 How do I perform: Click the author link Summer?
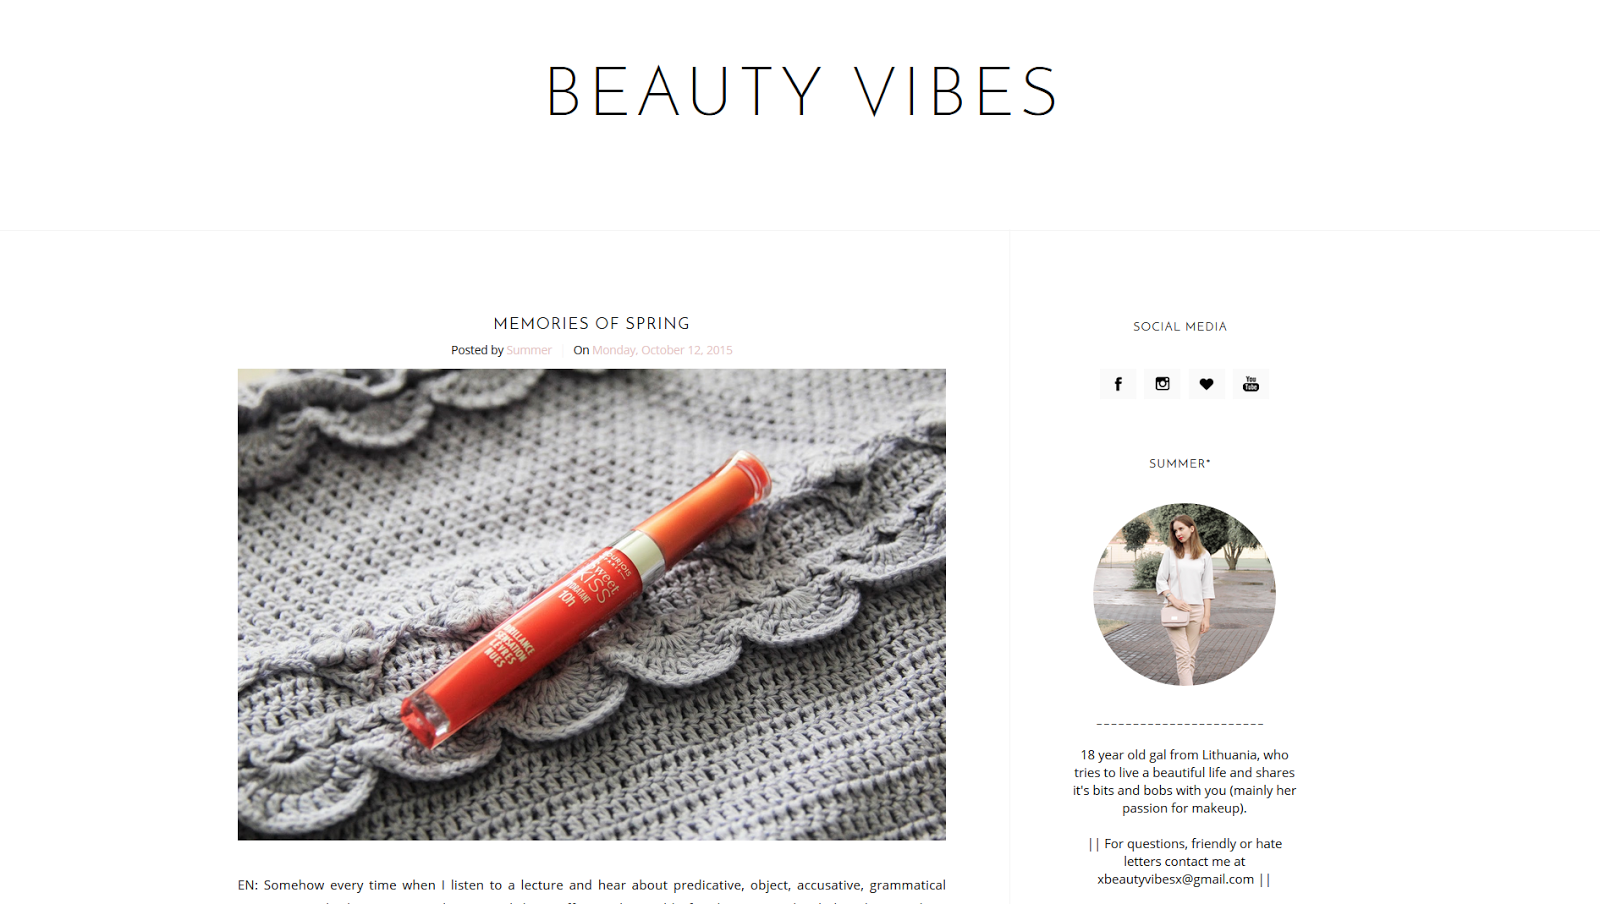pos(528,350)
